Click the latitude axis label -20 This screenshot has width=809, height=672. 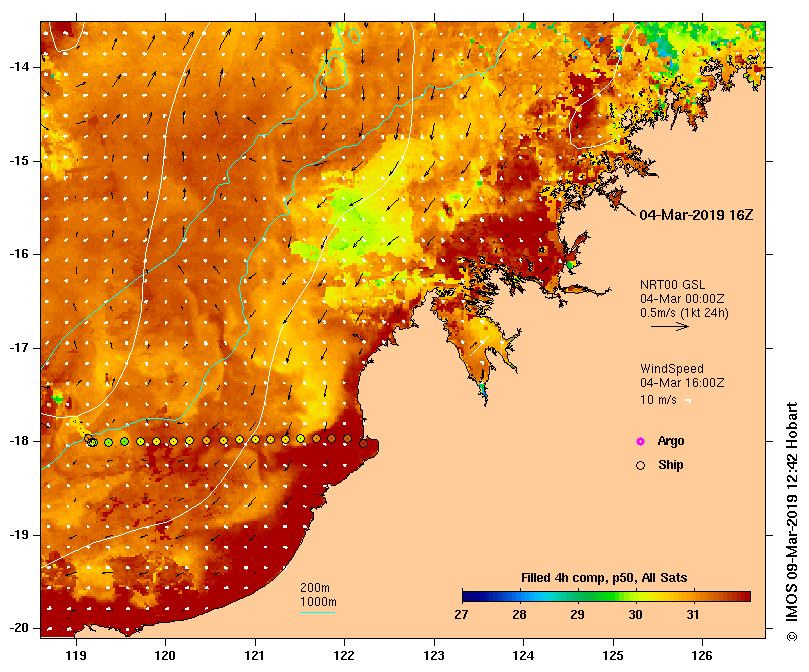[x=20, y=628]
